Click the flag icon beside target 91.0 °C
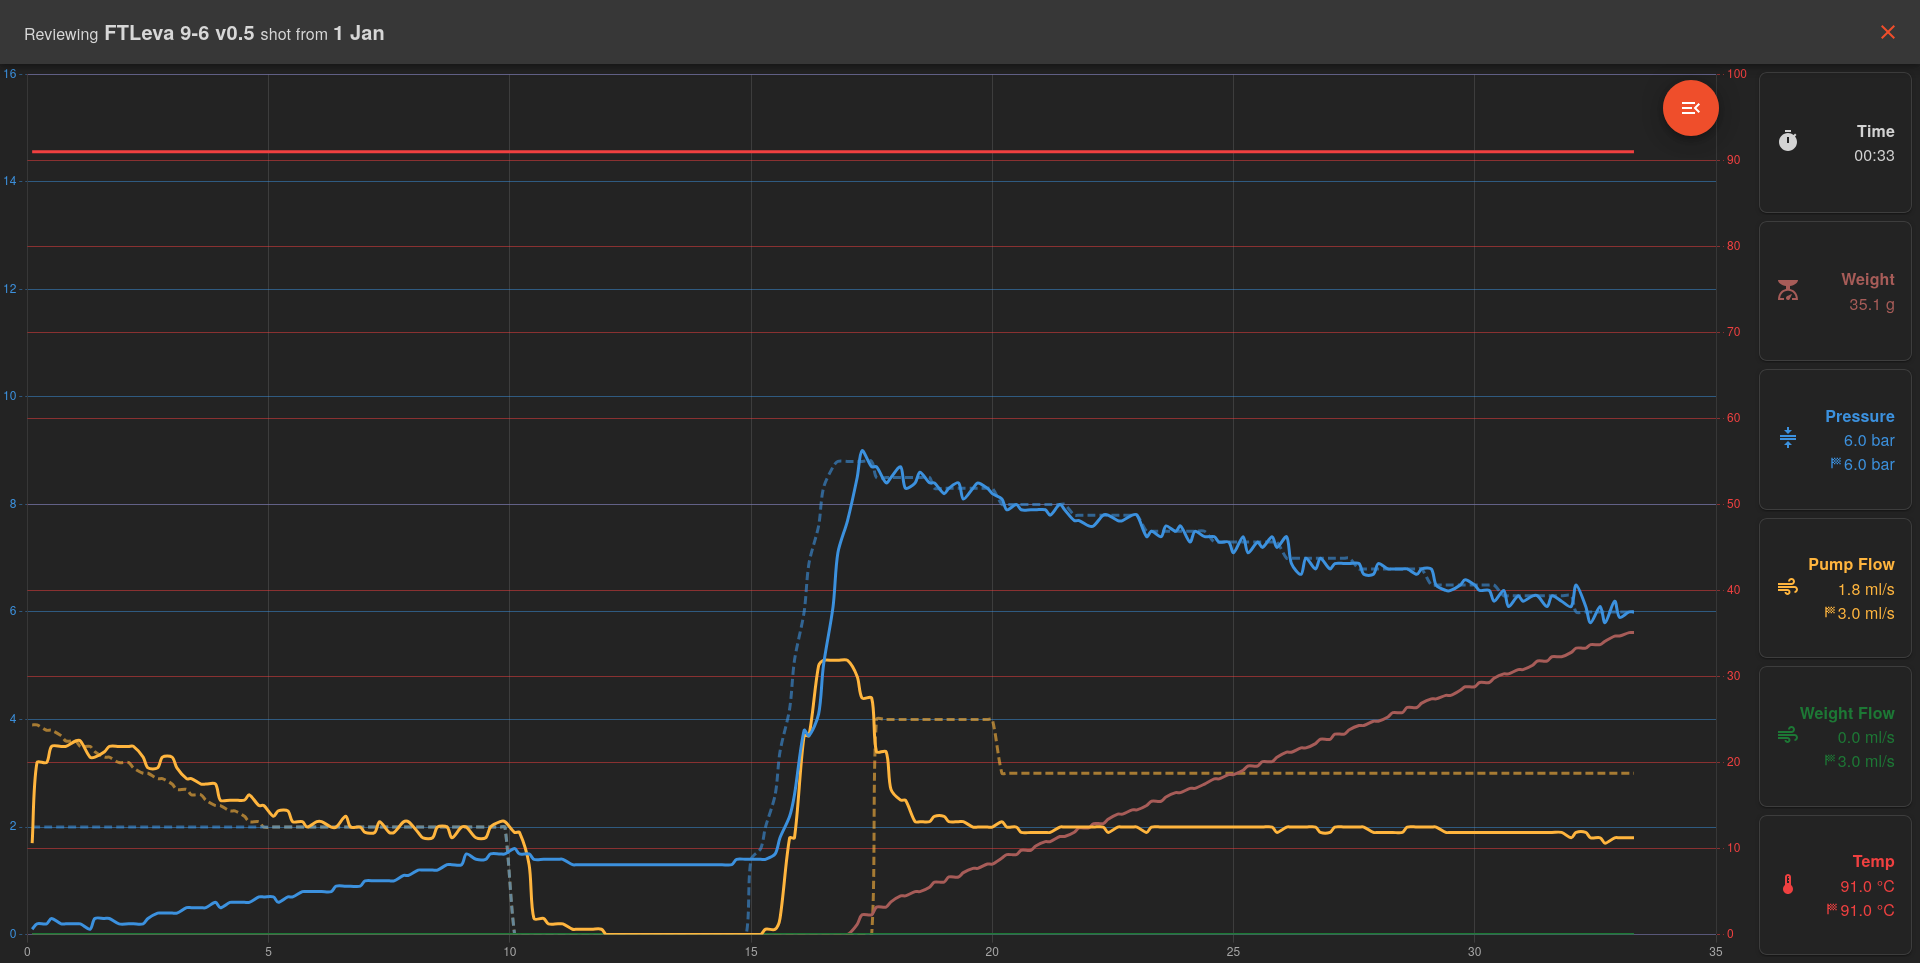The height and width of the screenshot is (963, 1920). coord(1831,909)
